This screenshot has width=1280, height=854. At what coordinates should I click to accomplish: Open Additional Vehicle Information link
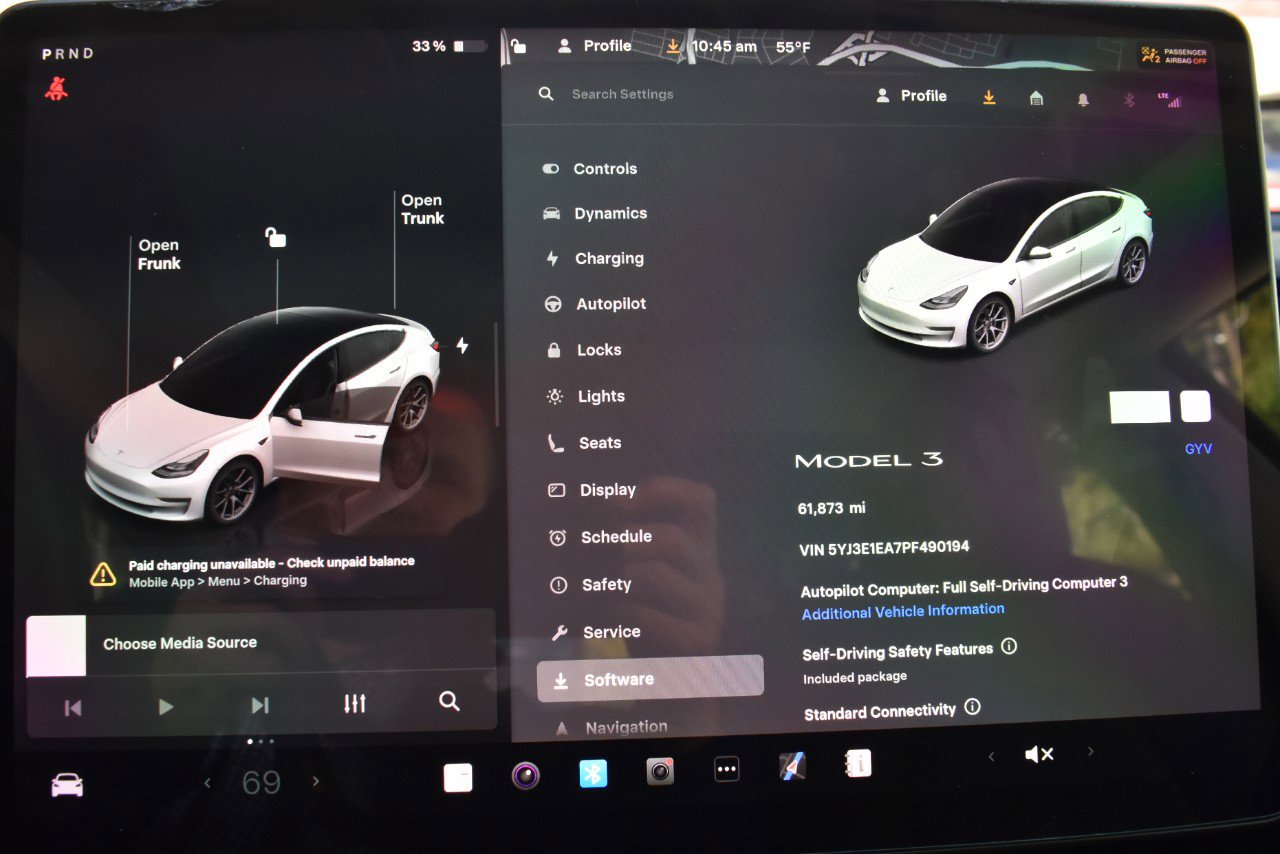coord(903,611)
